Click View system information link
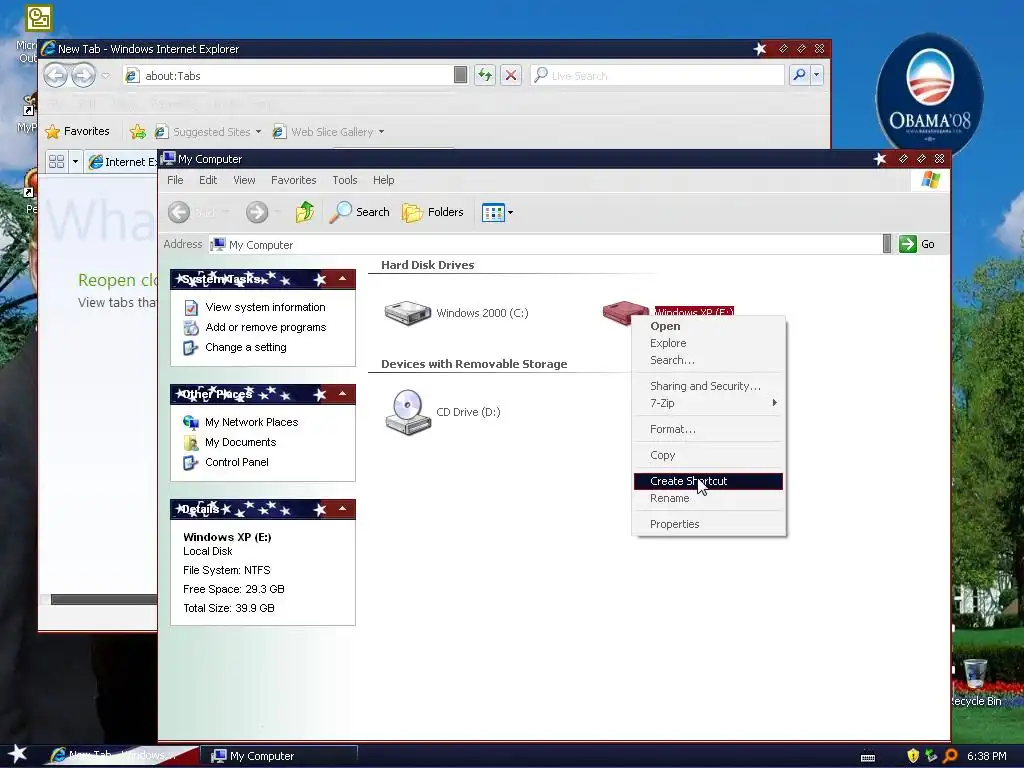The height and width of the screenshot is (768, 1024). coord(265,307)
